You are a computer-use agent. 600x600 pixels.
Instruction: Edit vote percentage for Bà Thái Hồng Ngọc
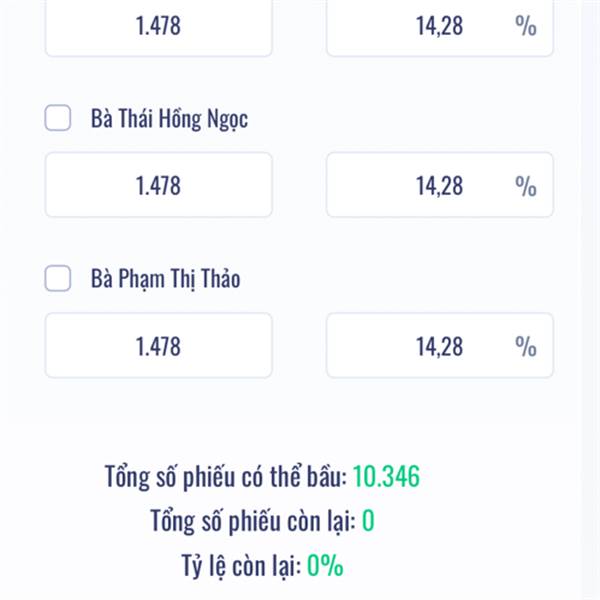(420, 185)
